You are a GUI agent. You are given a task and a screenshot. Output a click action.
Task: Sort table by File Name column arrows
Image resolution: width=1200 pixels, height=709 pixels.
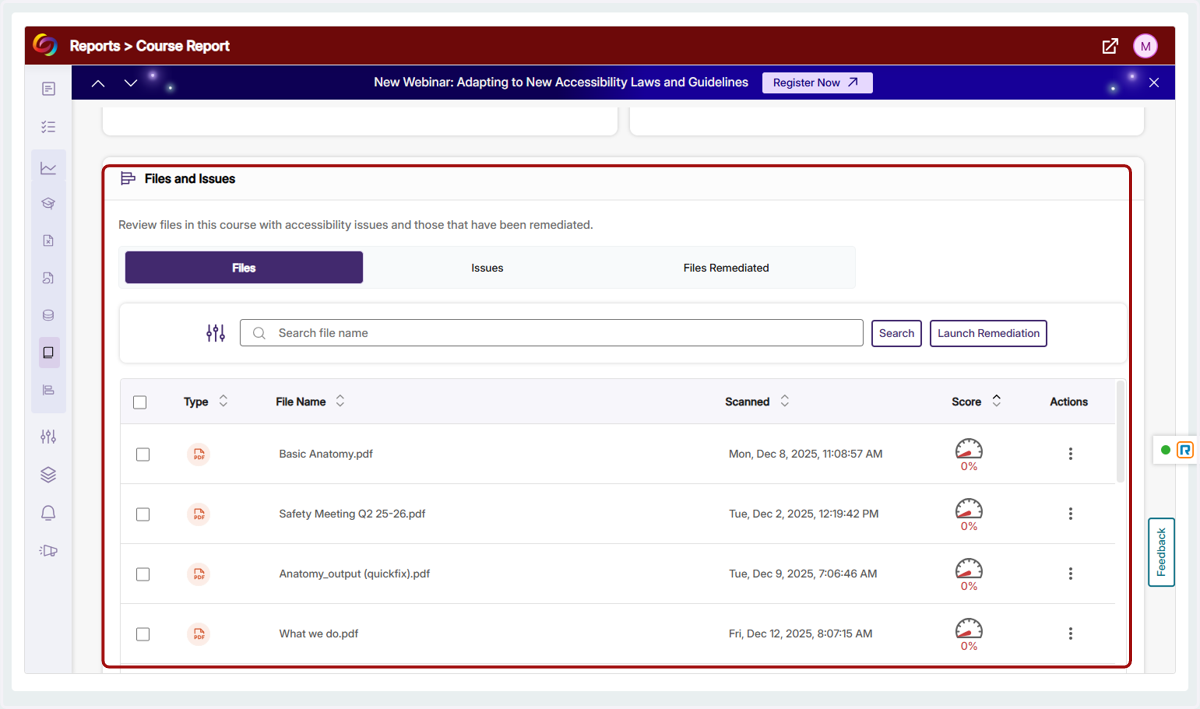point(340,401)
